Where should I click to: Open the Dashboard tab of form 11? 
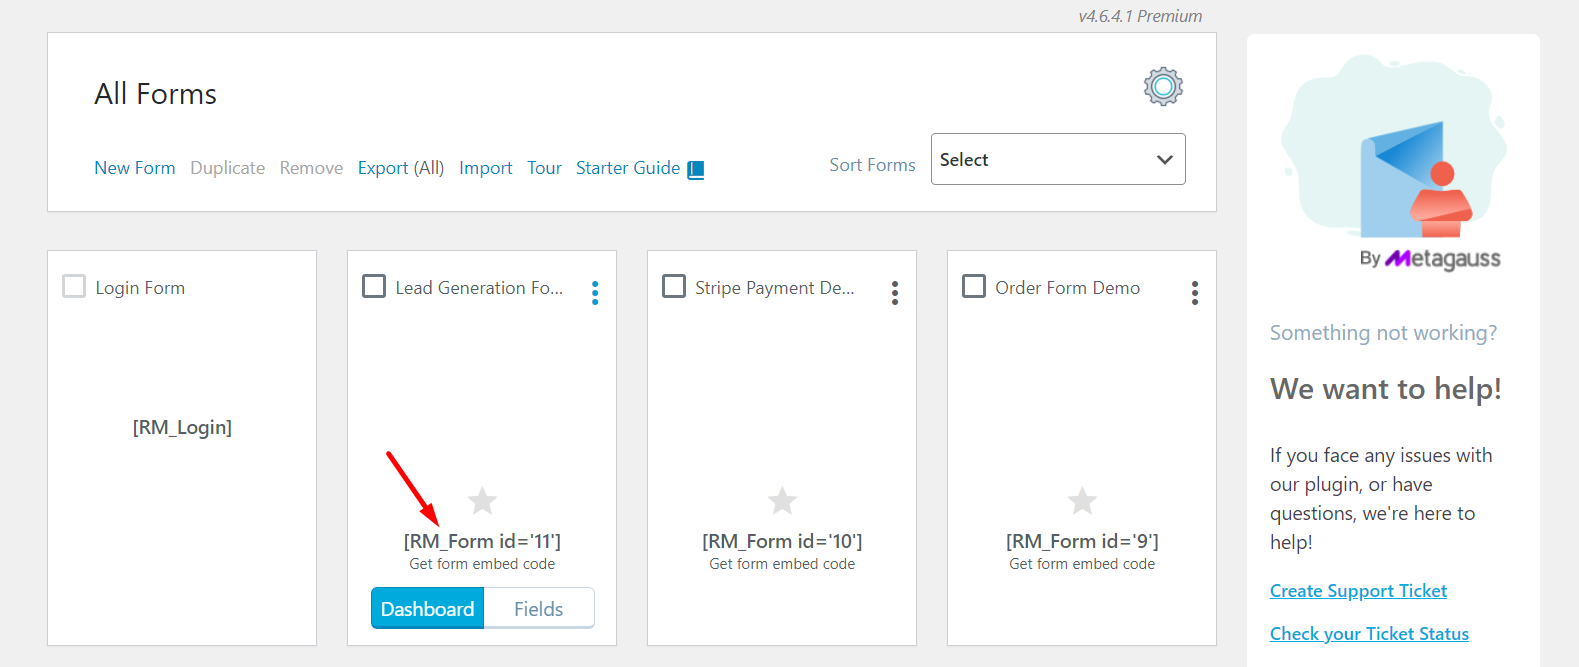pyautogui.click(x=428, y=609)
